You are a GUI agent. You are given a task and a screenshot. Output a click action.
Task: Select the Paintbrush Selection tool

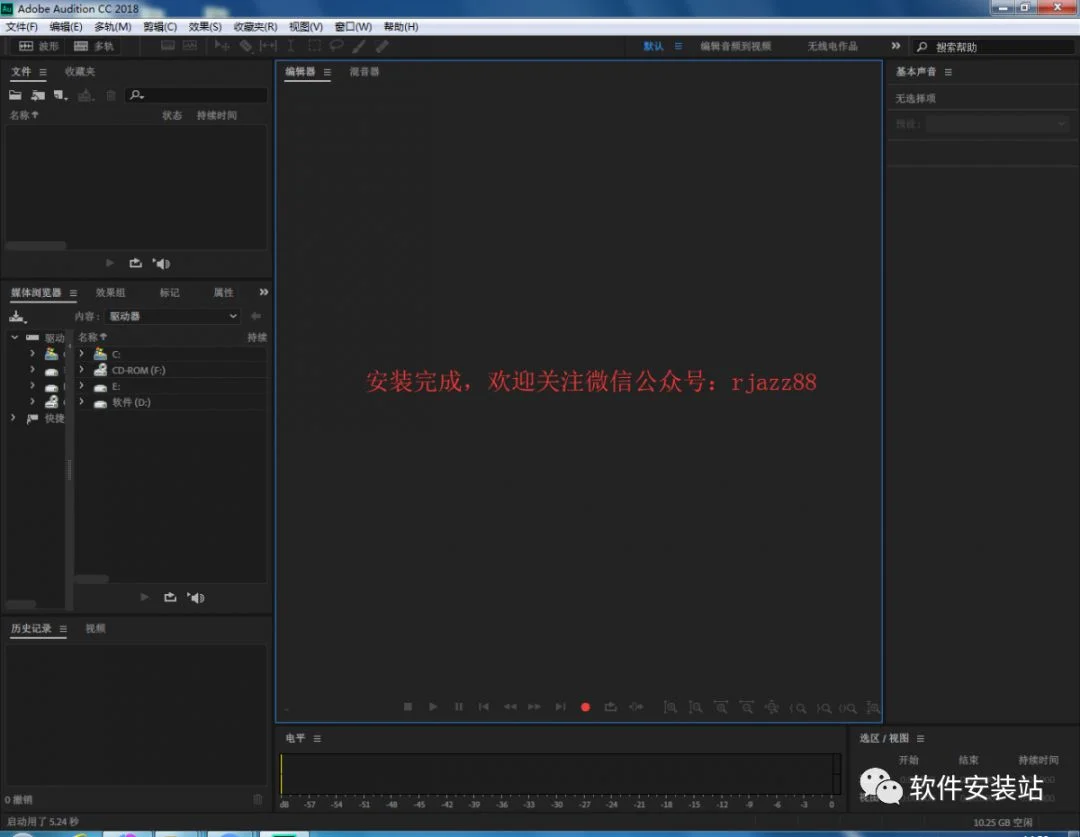point(359,46)
